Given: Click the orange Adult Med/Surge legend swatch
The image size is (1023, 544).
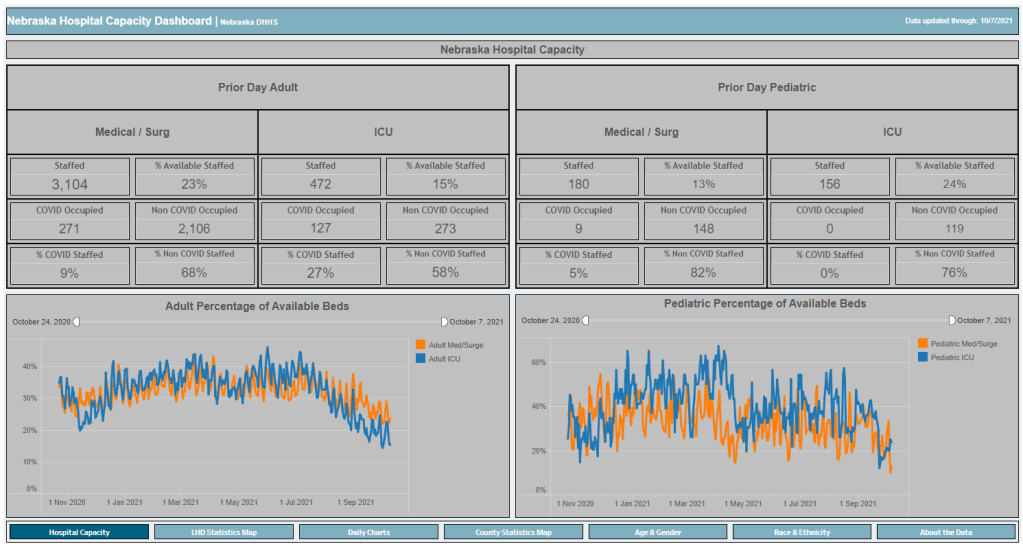Looking at the screenshot, I should click(420, 344).
